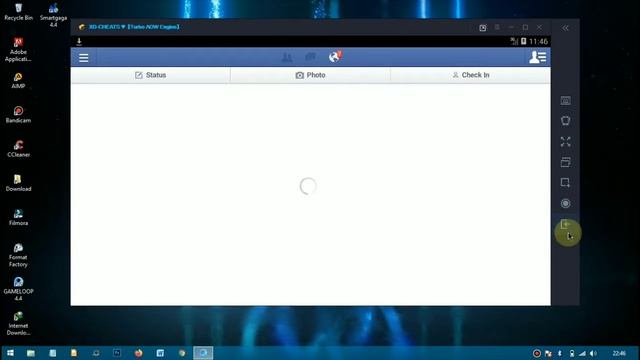Open Bandicam desktop icon
640x360 pixels.
(x=18, y=114)
